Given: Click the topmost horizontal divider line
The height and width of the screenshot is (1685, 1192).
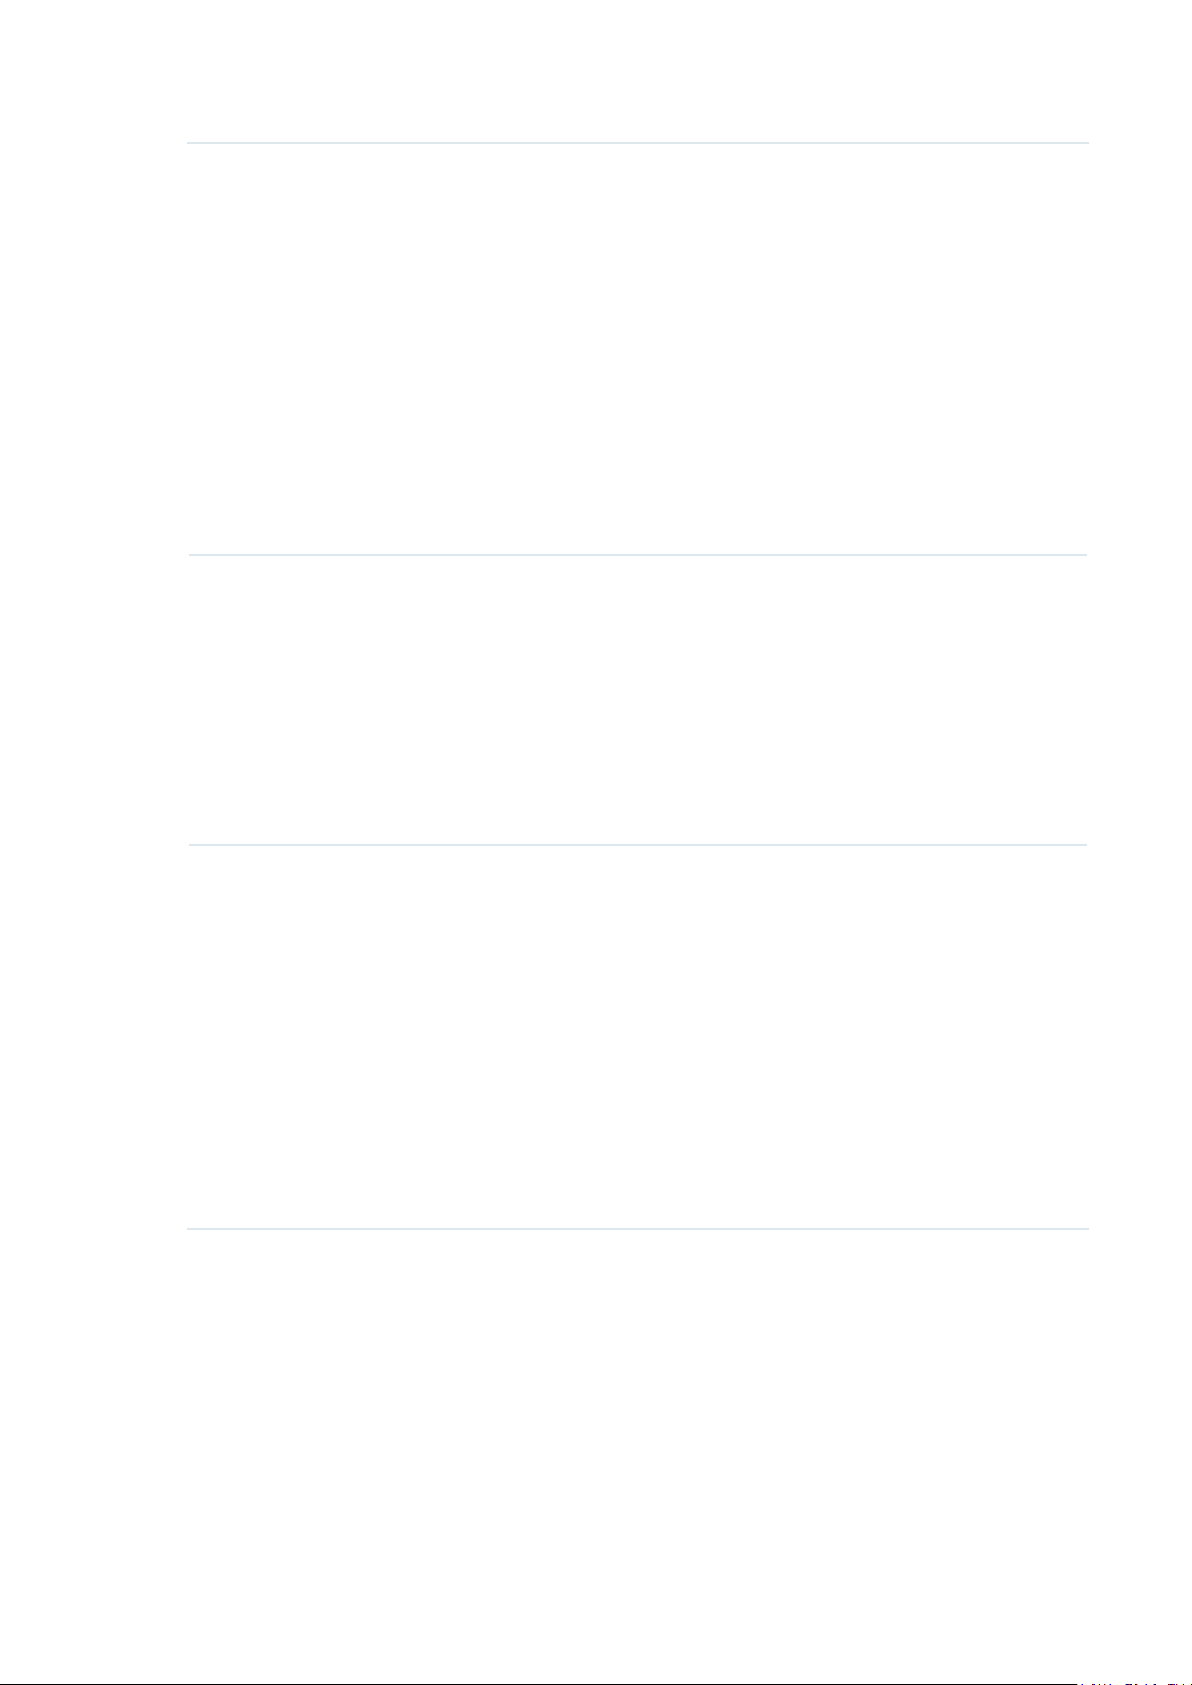Looking at the screenshot, I should (x=638, y=143).
